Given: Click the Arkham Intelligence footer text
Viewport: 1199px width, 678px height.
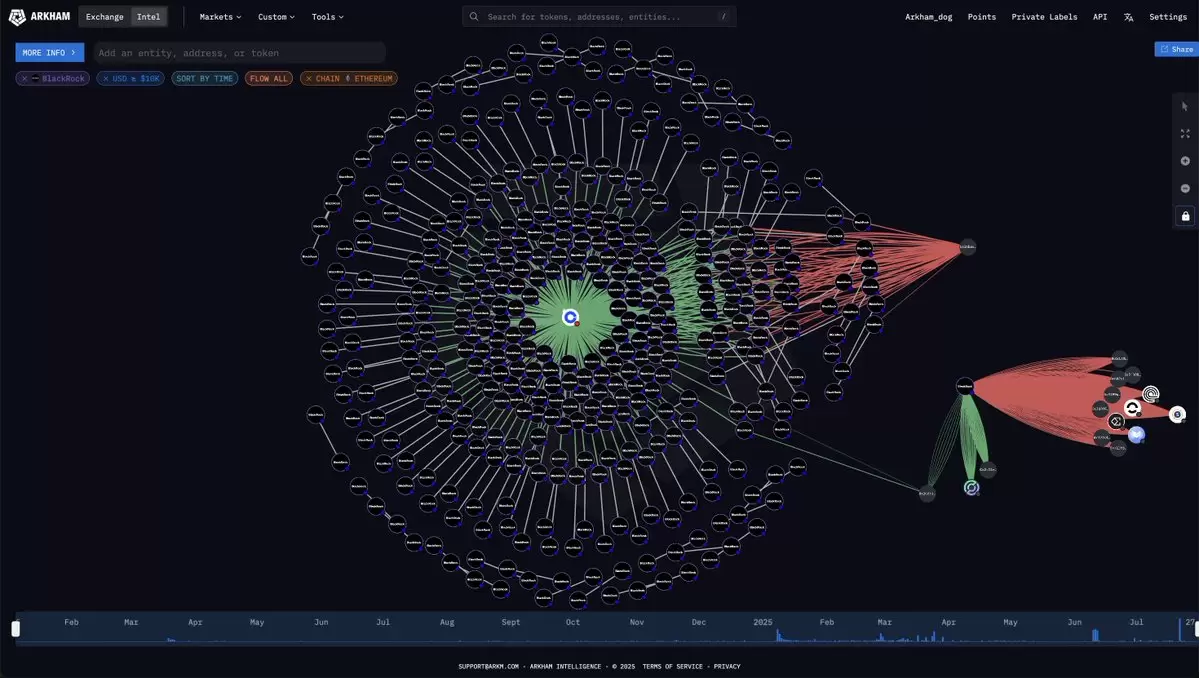Looking at the screenshot, I should pyautogui.click(x=566, y=667).
